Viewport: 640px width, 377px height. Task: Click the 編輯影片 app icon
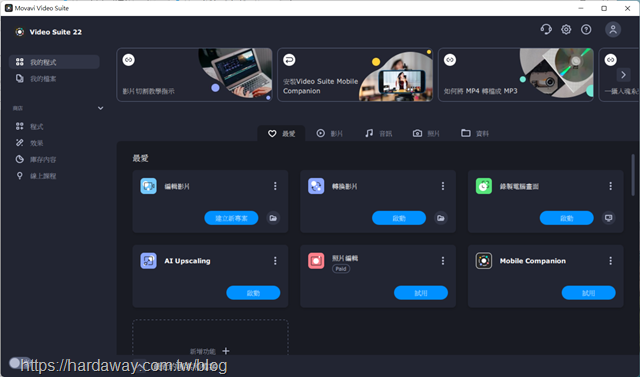pos(149,186)
